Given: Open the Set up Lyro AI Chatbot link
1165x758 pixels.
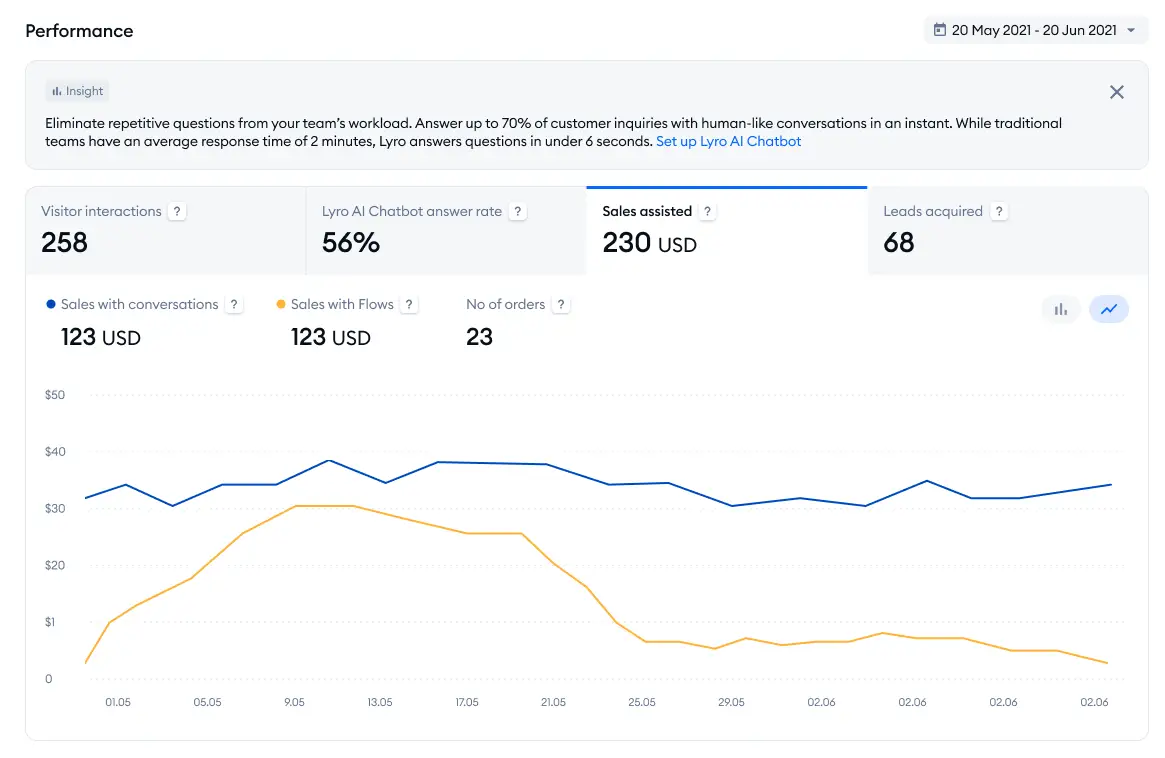Looking at the screenshot, I should point(728,141).
